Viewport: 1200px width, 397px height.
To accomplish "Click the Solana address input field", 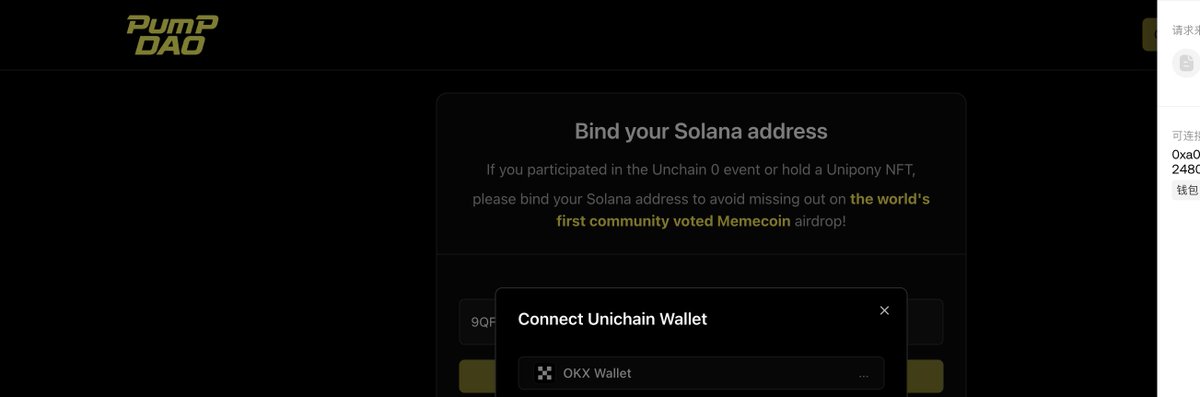I will pos(477,322).
